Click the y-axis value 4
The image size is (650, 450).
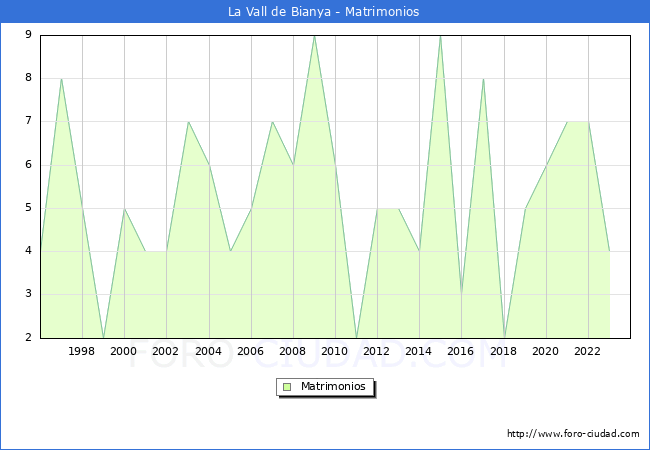click(x=28, y=251)
